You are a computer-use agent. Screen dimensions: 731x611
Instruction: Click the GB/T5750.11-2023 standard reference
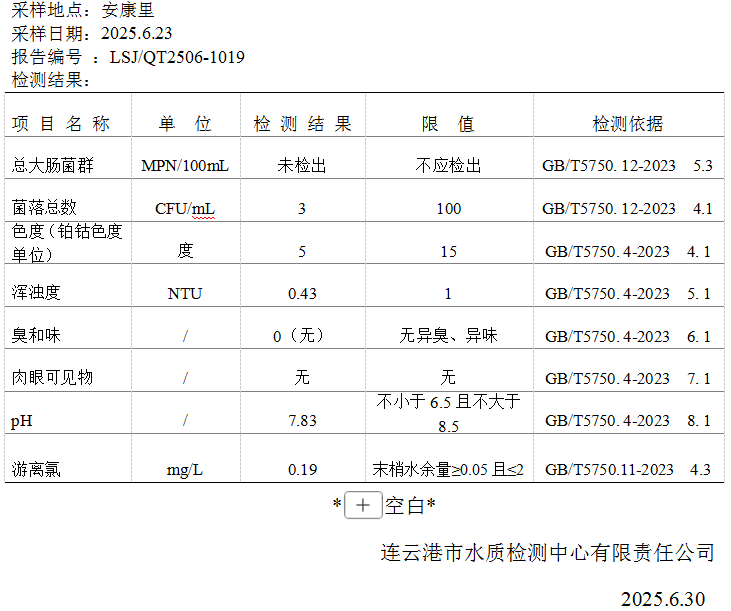coord(610,469)
